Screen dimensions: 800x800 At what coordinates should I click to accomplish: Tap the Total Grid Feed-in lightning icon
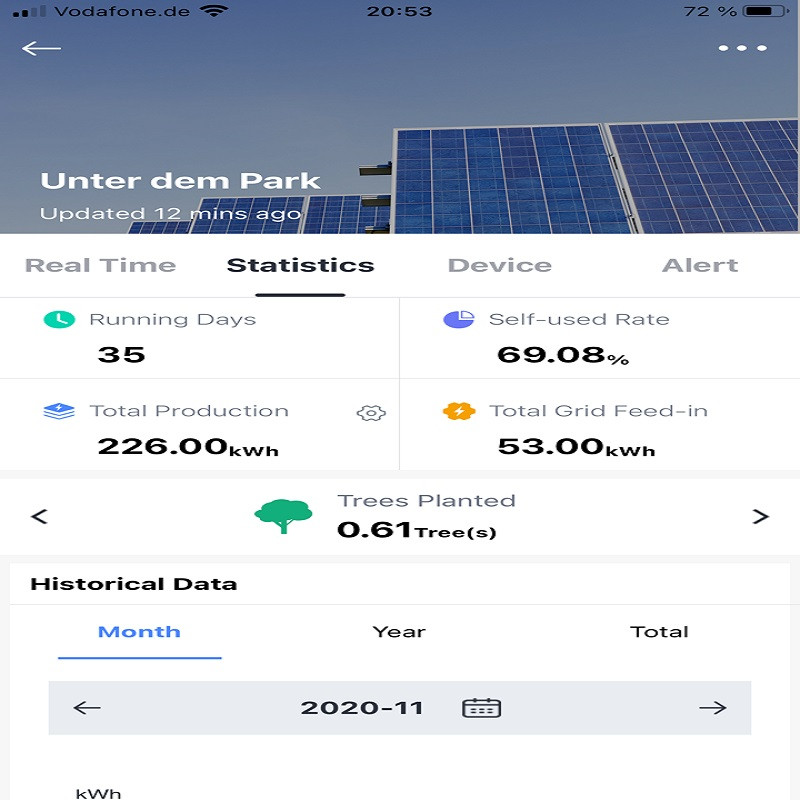pos(458,412)
